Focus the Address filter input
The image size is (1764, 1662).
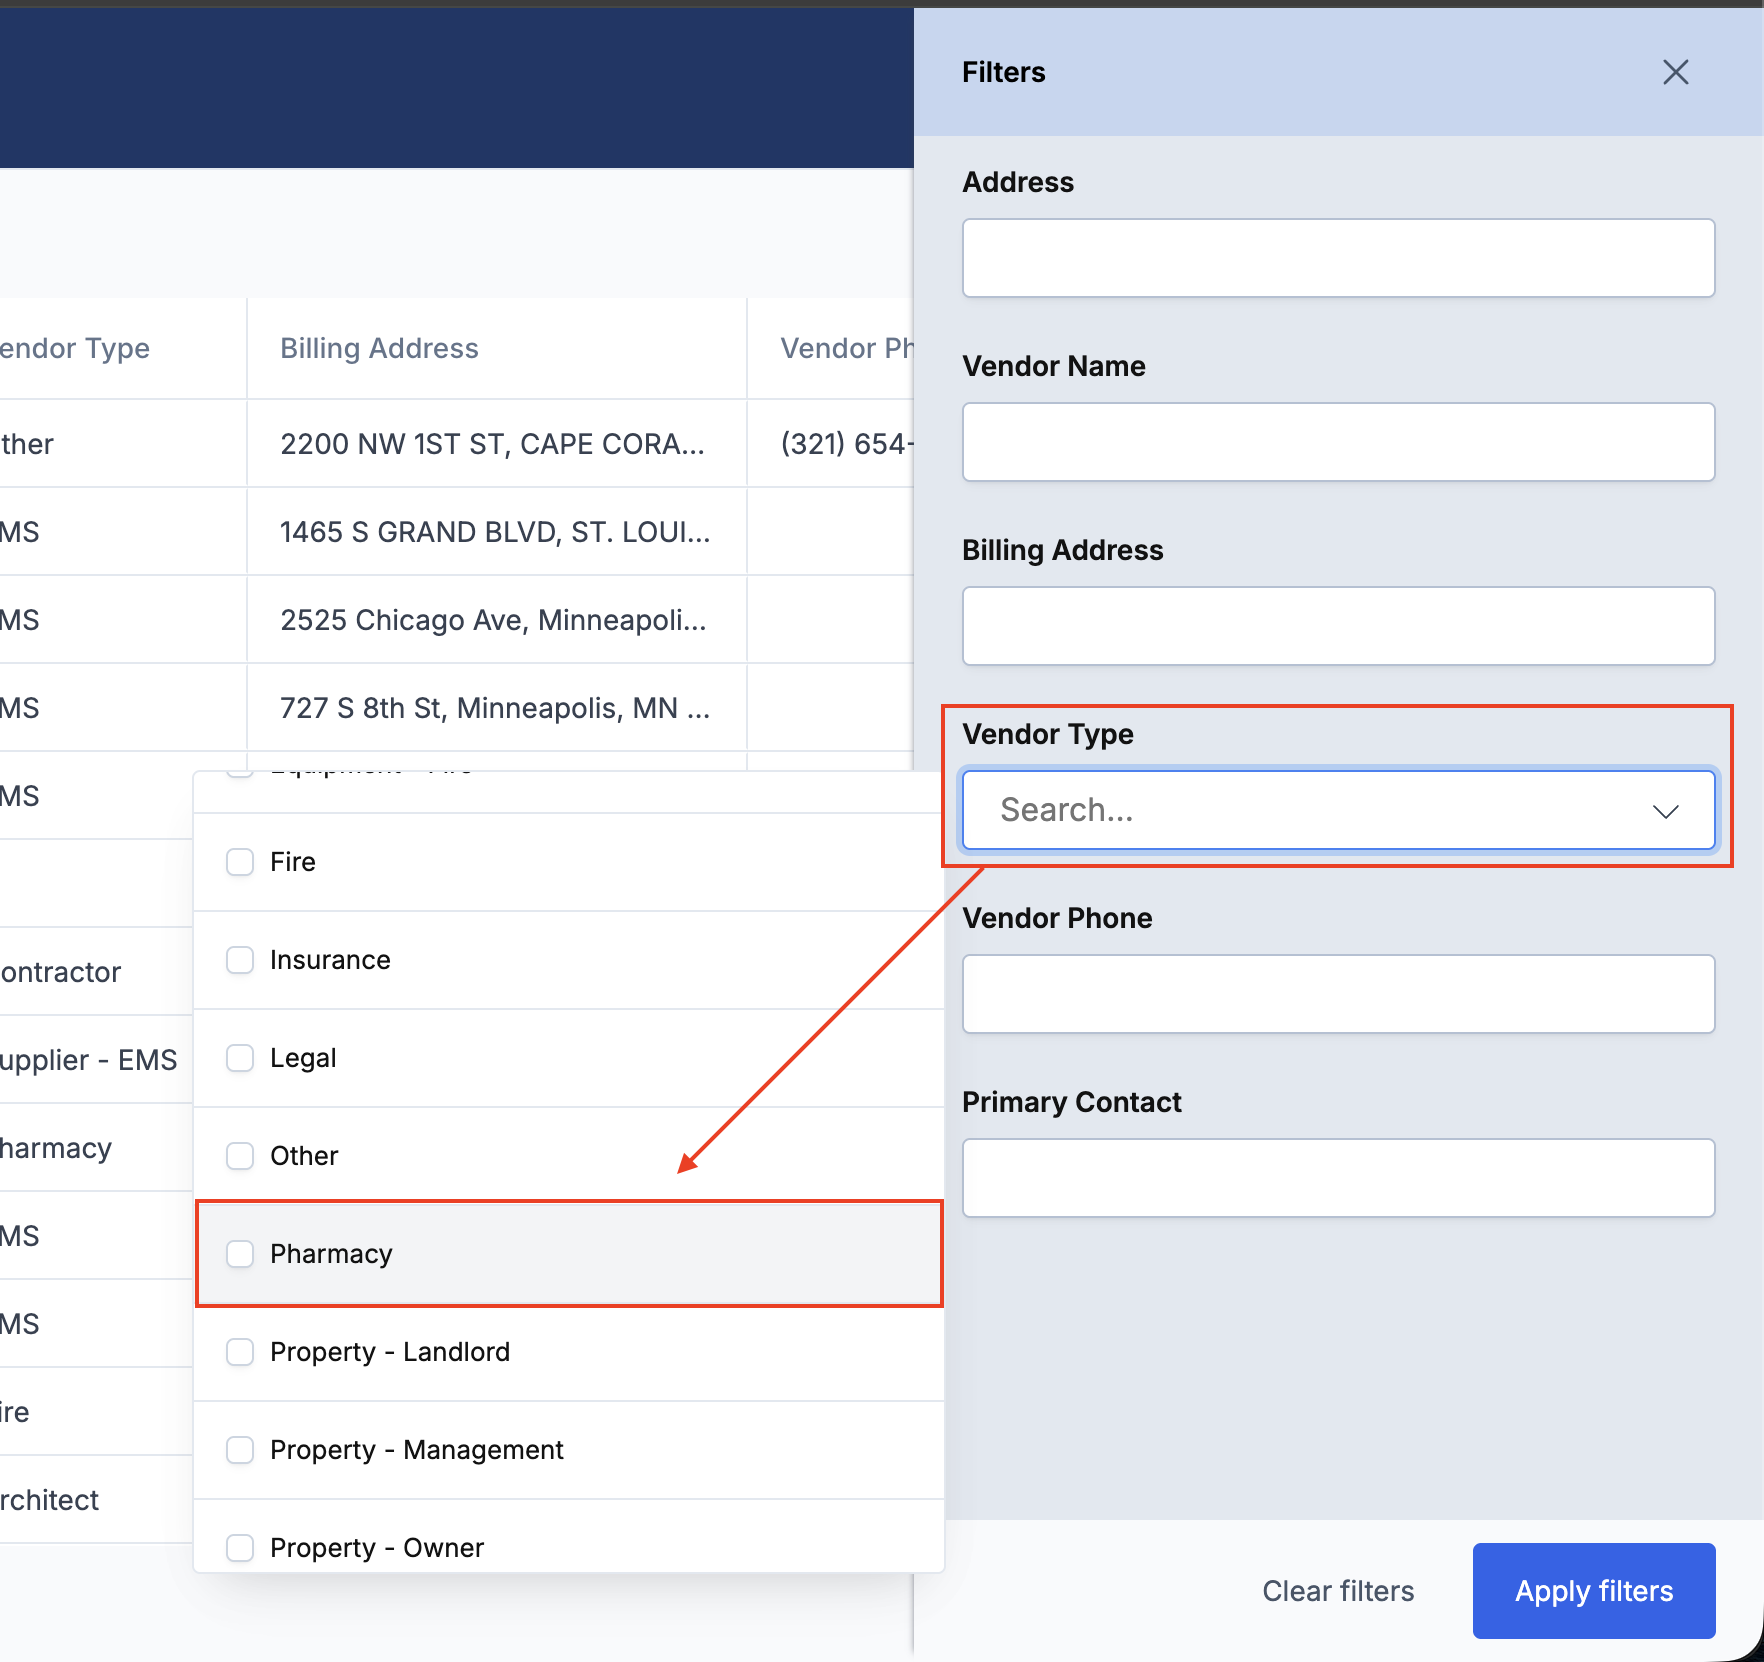click(x=1338, y=258)
